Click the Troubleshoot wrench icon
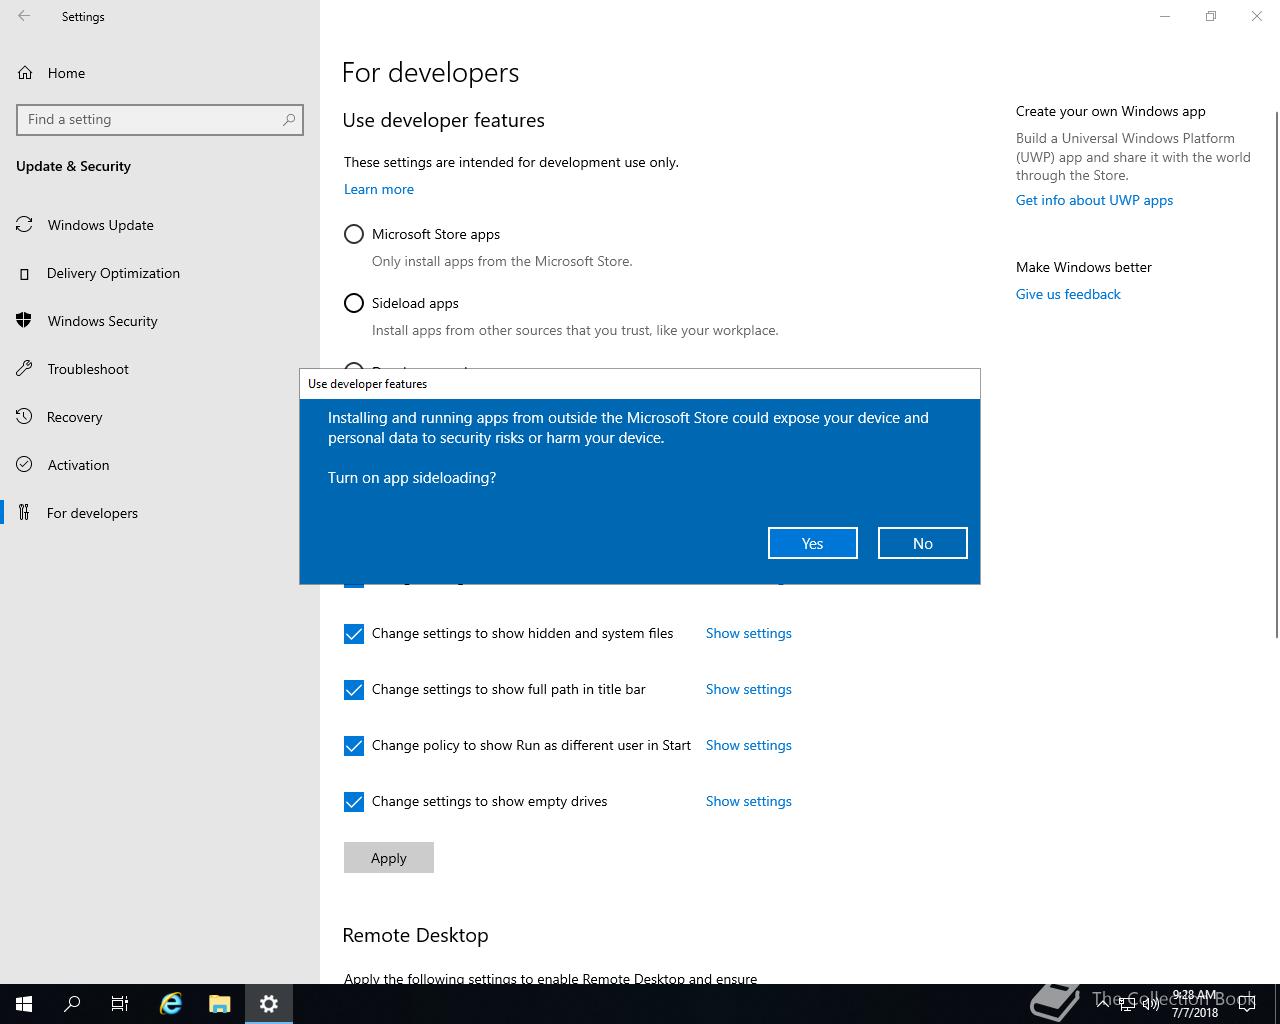This screenshot has width=1280, height=1024. 24,369
